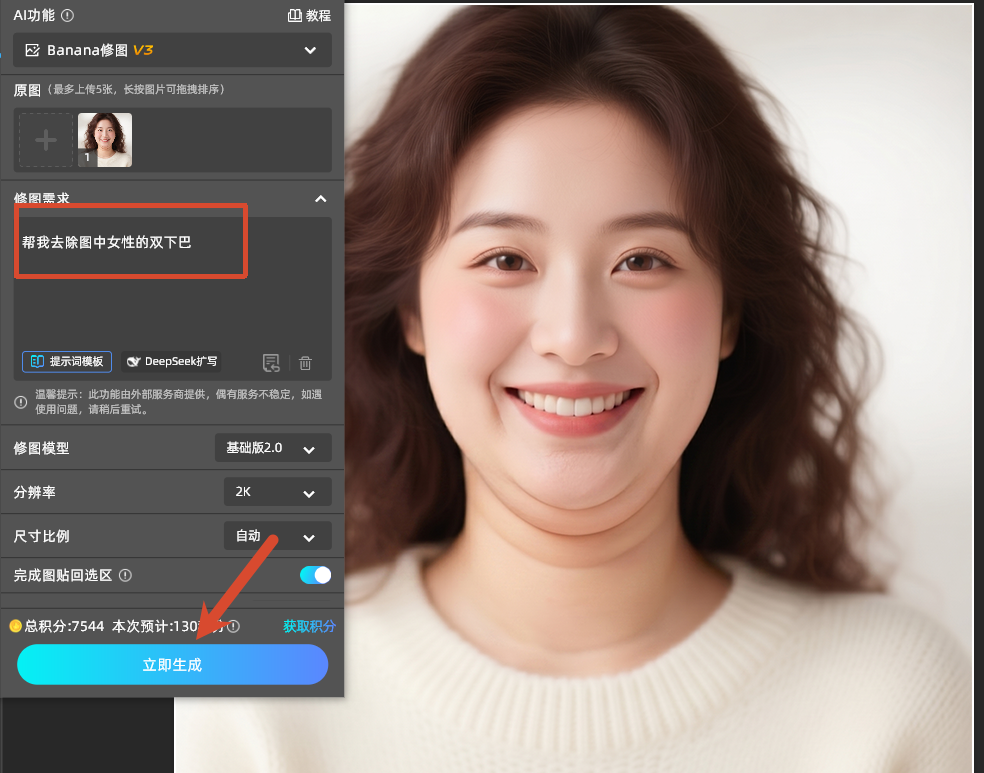The image size is (984, 773).
Task: Open the 分辨率 2K dropdown
Action: point(277,492)
